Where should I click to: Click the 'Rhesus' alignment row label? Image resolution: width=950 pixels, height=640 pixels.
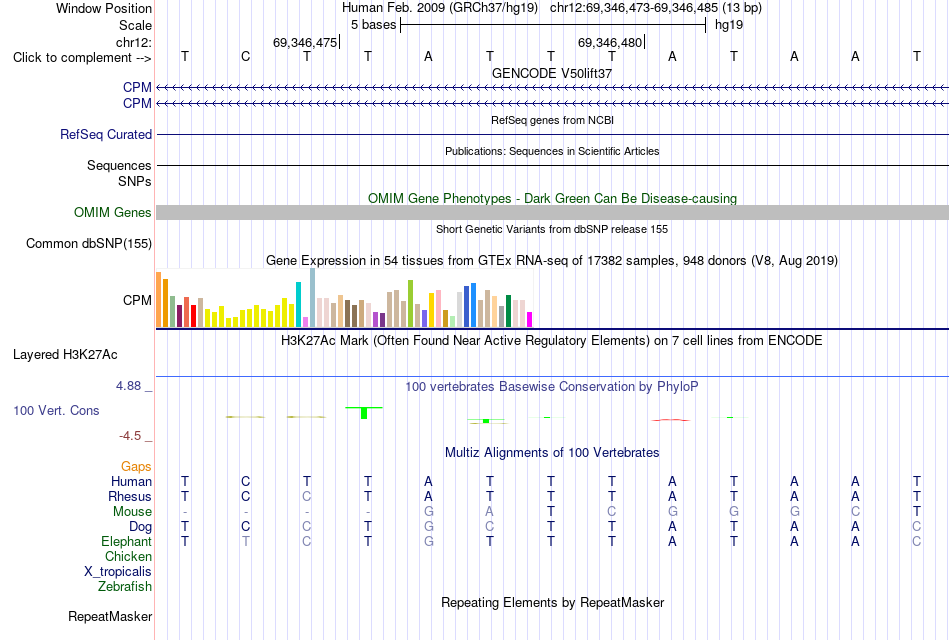(130, 497)
